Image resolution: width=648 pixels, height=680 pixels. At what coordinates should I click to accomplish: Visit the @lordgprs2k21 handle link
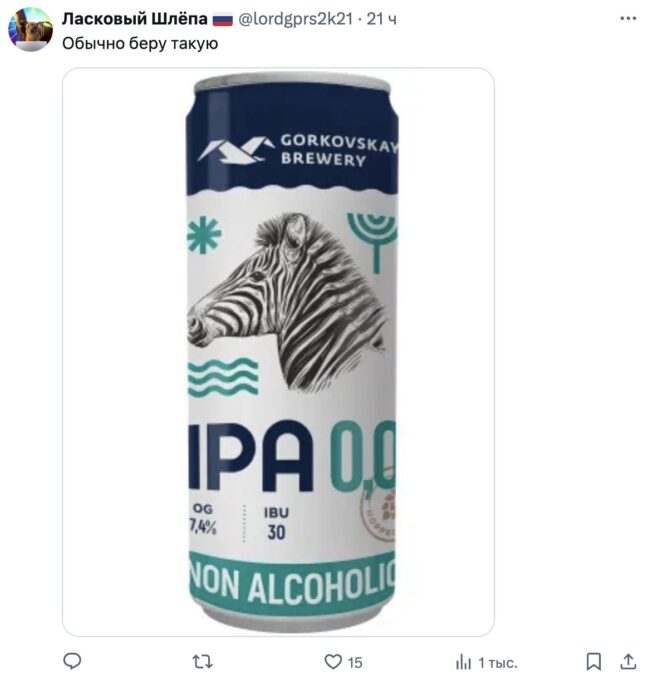point(295,19)
